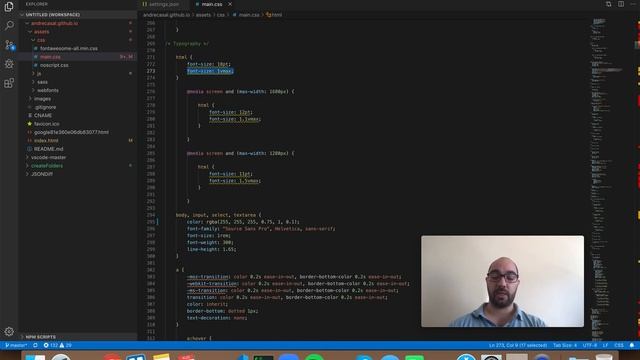640x360 pixels.
Task: Click the rgba color value on line 295
Action: [x=253, y=222]
